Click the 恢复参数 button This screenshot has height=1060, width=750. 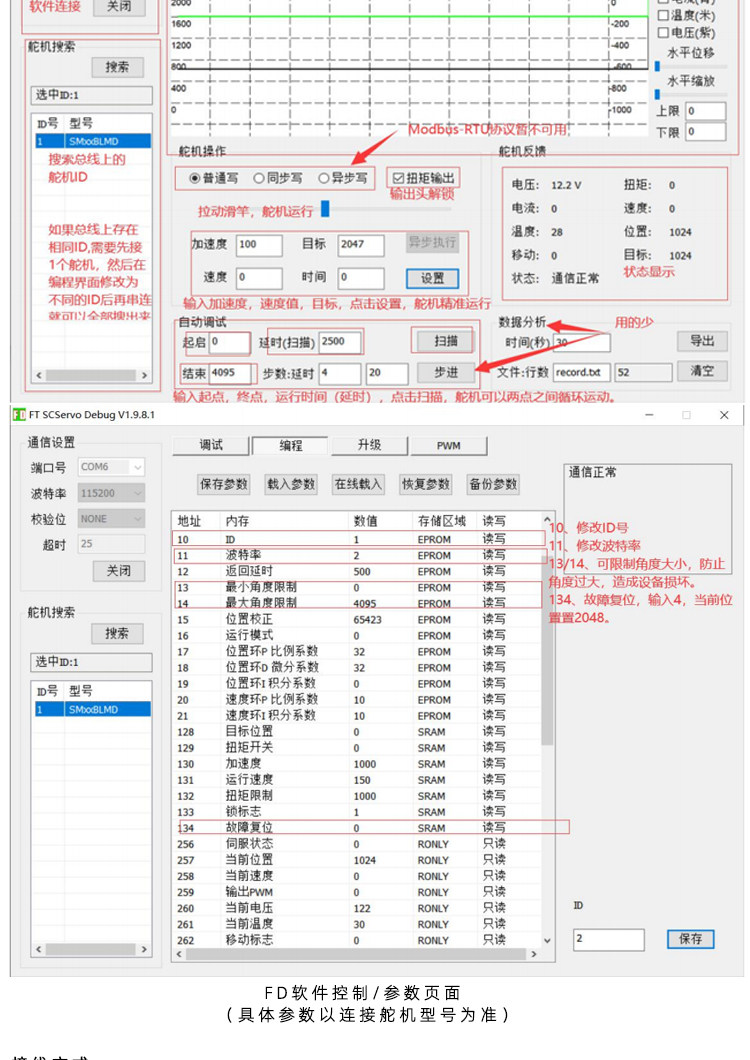tap(425, 484)
